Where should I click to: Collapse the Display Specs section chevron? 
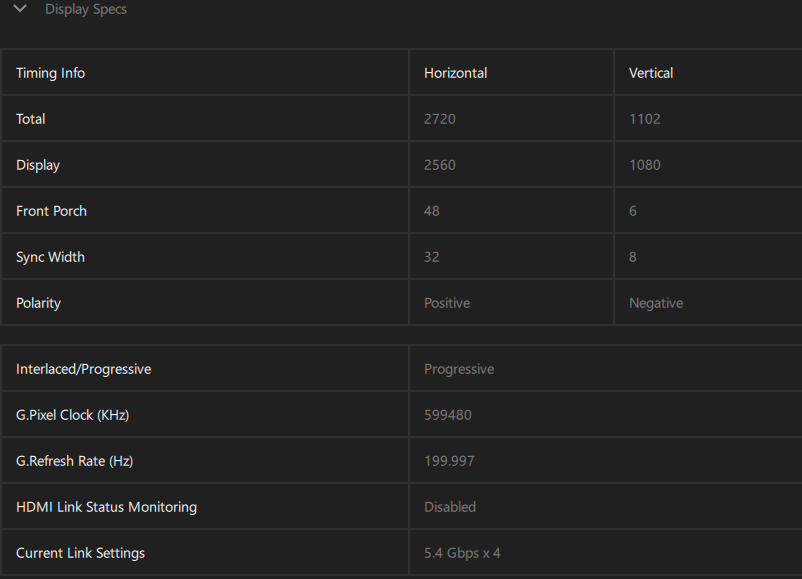(20, 9)
